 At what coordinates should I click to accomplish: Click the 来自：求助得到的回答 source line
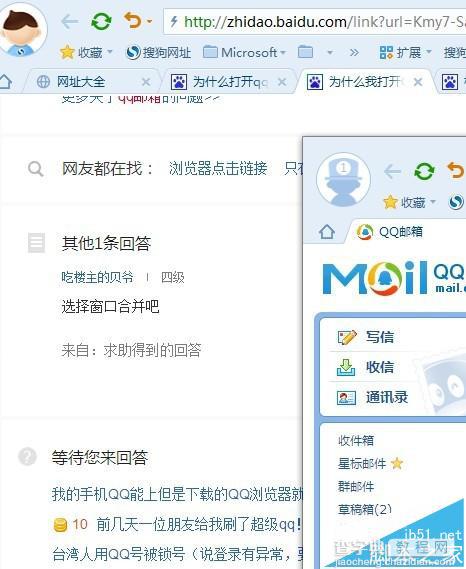point(131,351)
